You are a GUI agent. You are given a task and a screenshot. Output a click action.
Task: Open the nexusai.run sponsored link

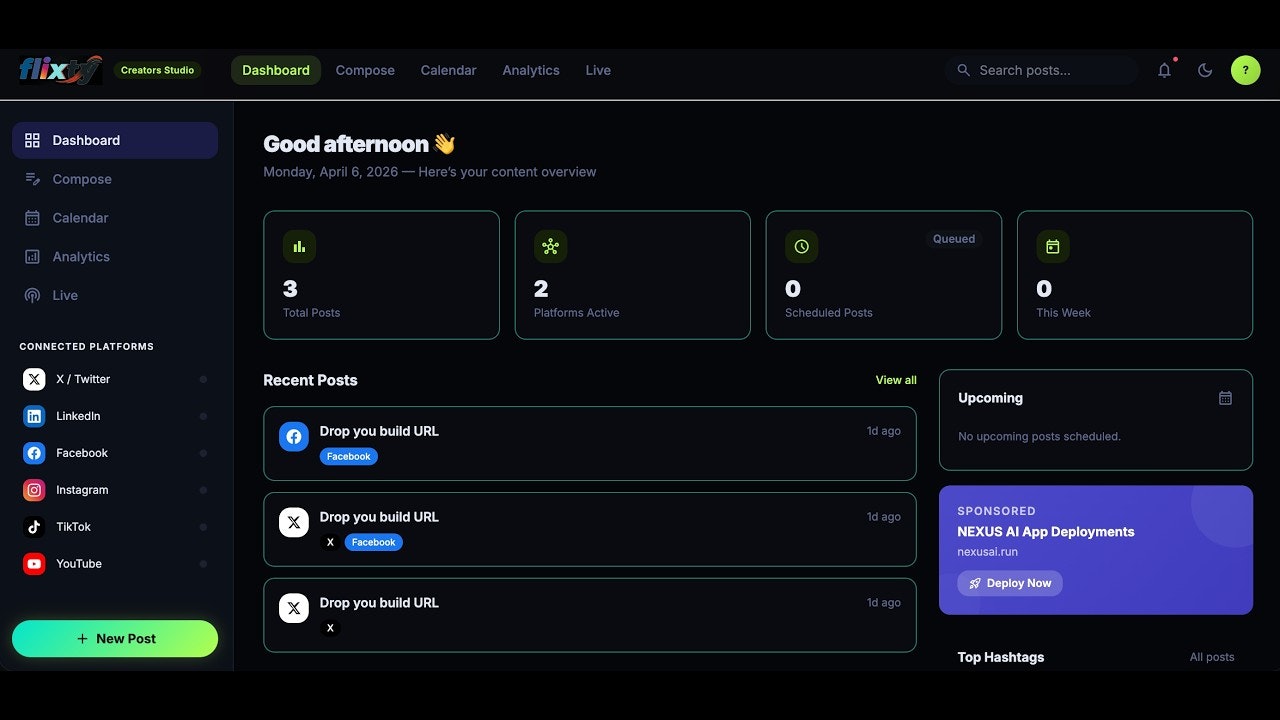pos(987,552)
